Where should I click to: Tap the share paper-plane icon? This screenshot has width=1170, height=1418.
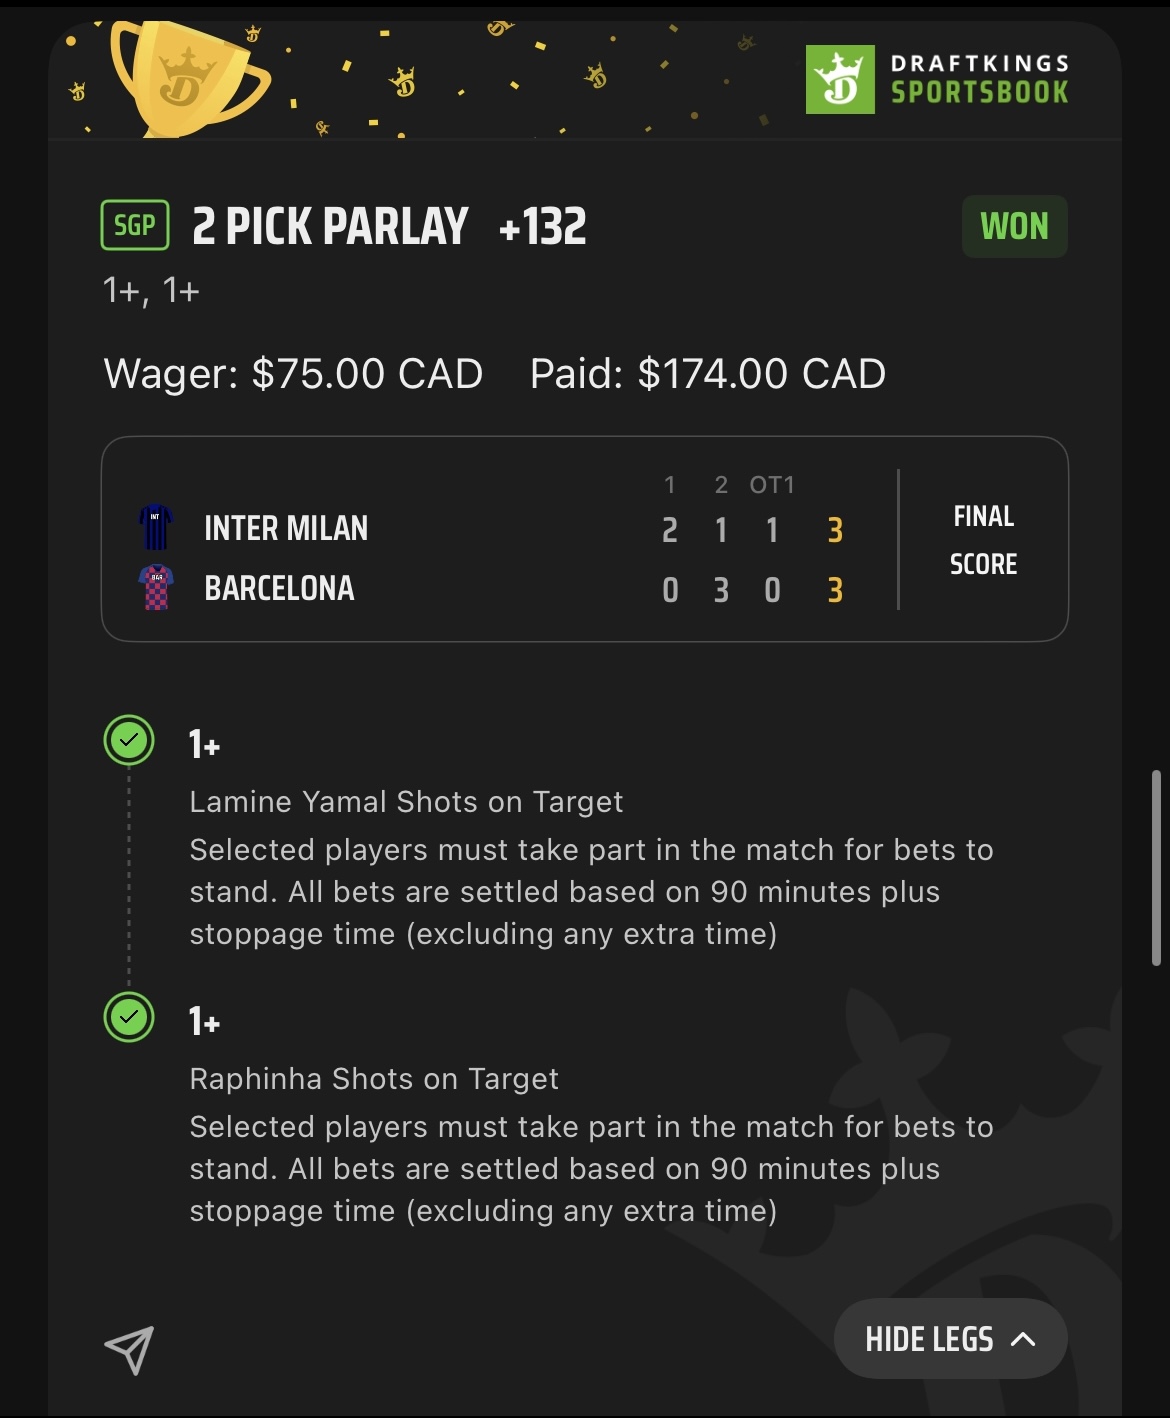[x=129, y=1350]
